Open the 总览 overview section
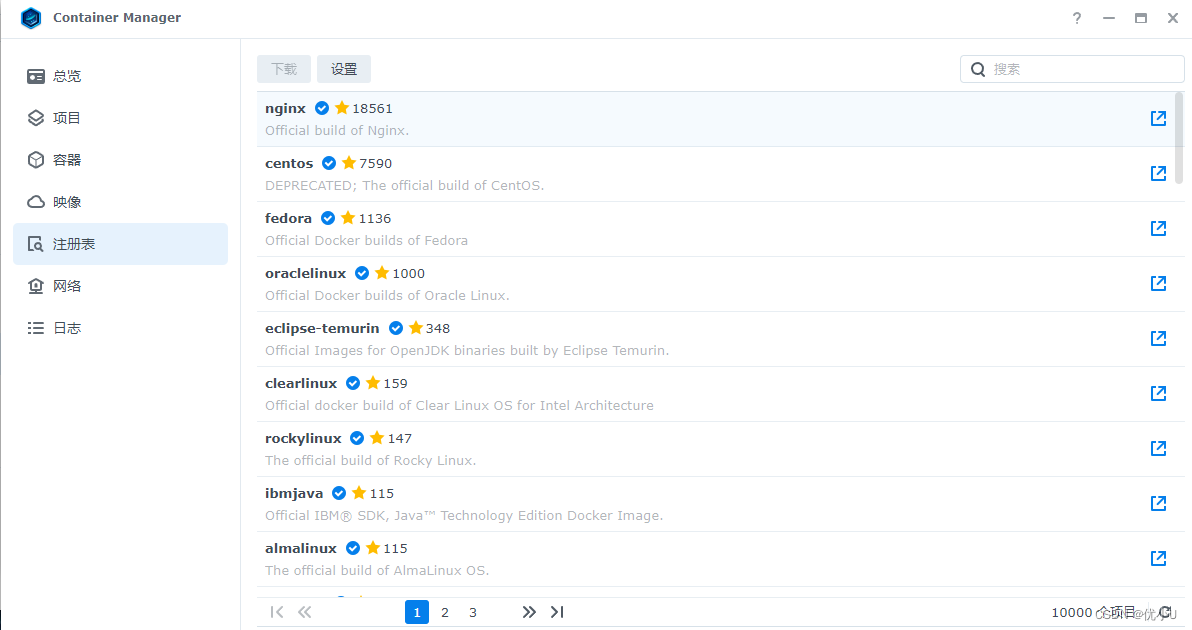Viewport: 1192px width, 630px height. coord(120,76)
